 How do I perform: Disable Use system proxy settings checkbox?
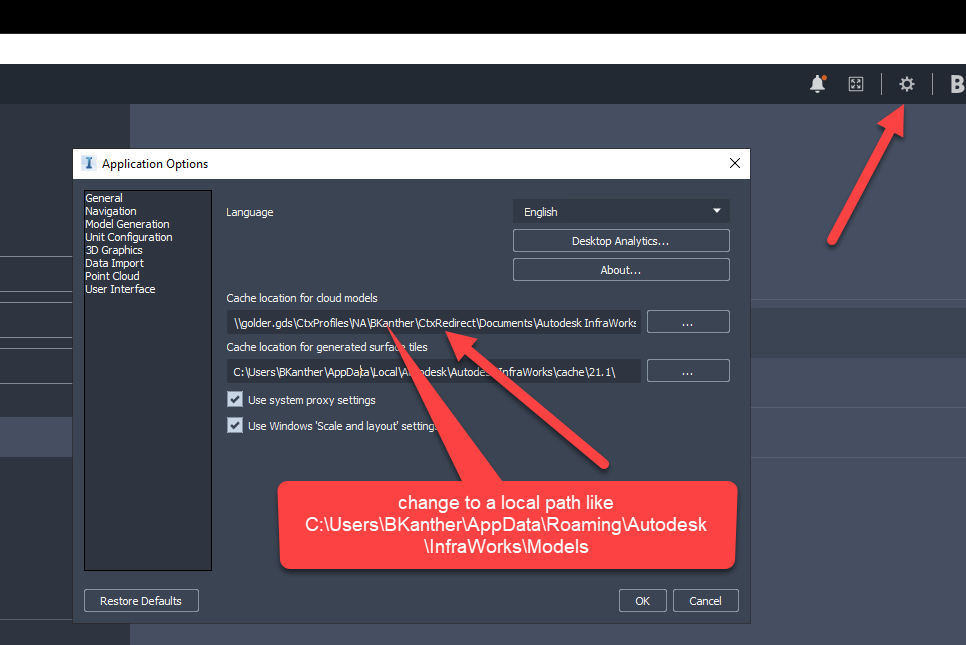tap(235, 399)
